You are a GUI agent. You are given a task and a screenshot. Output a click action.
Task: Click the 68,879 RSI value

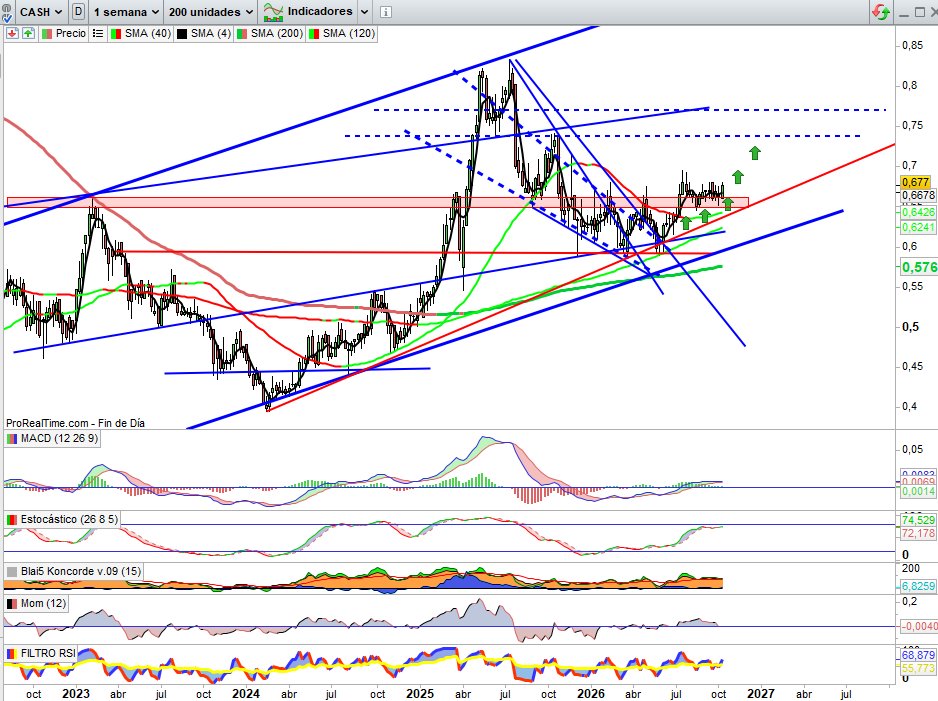pyautogui.click(x=918, y=656)
